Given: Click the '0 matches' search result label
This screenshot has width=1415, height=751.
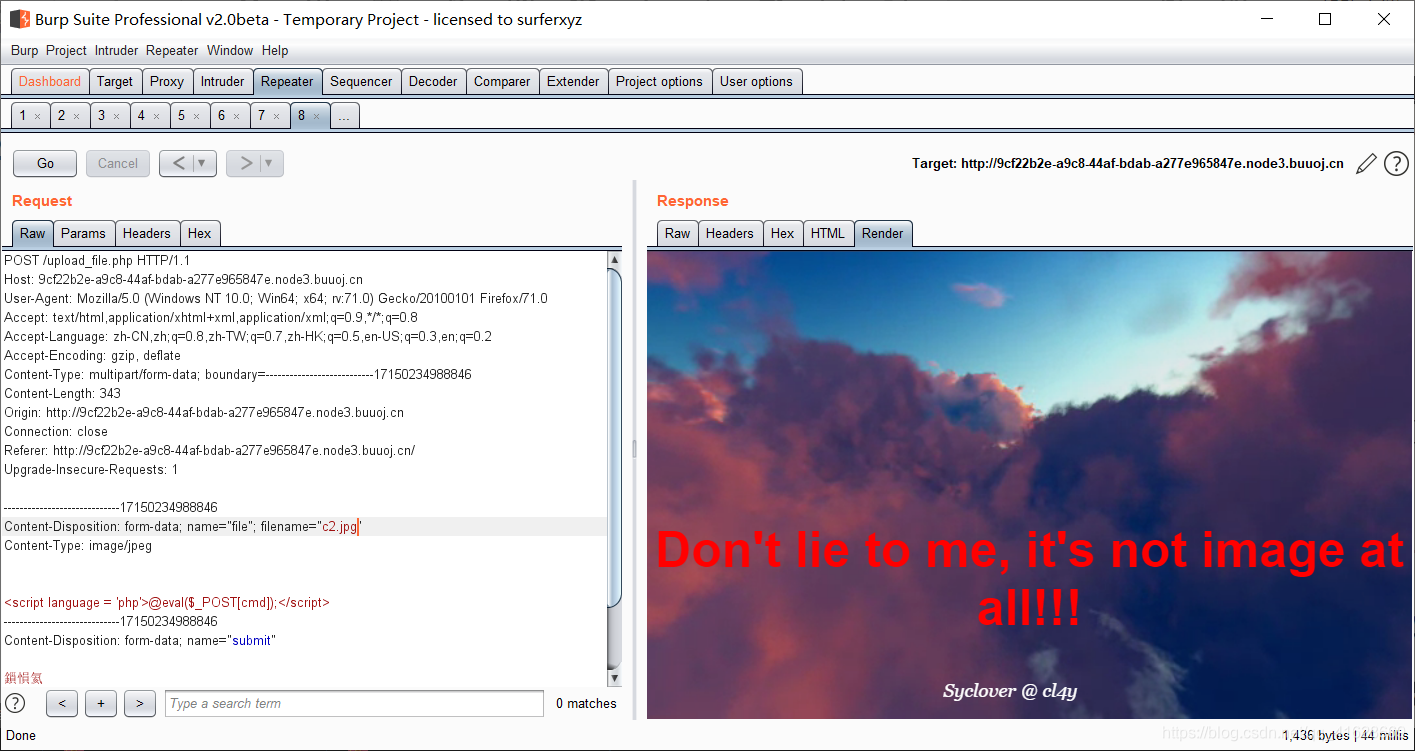Looking at the screenshot, I should pos(586,704).
